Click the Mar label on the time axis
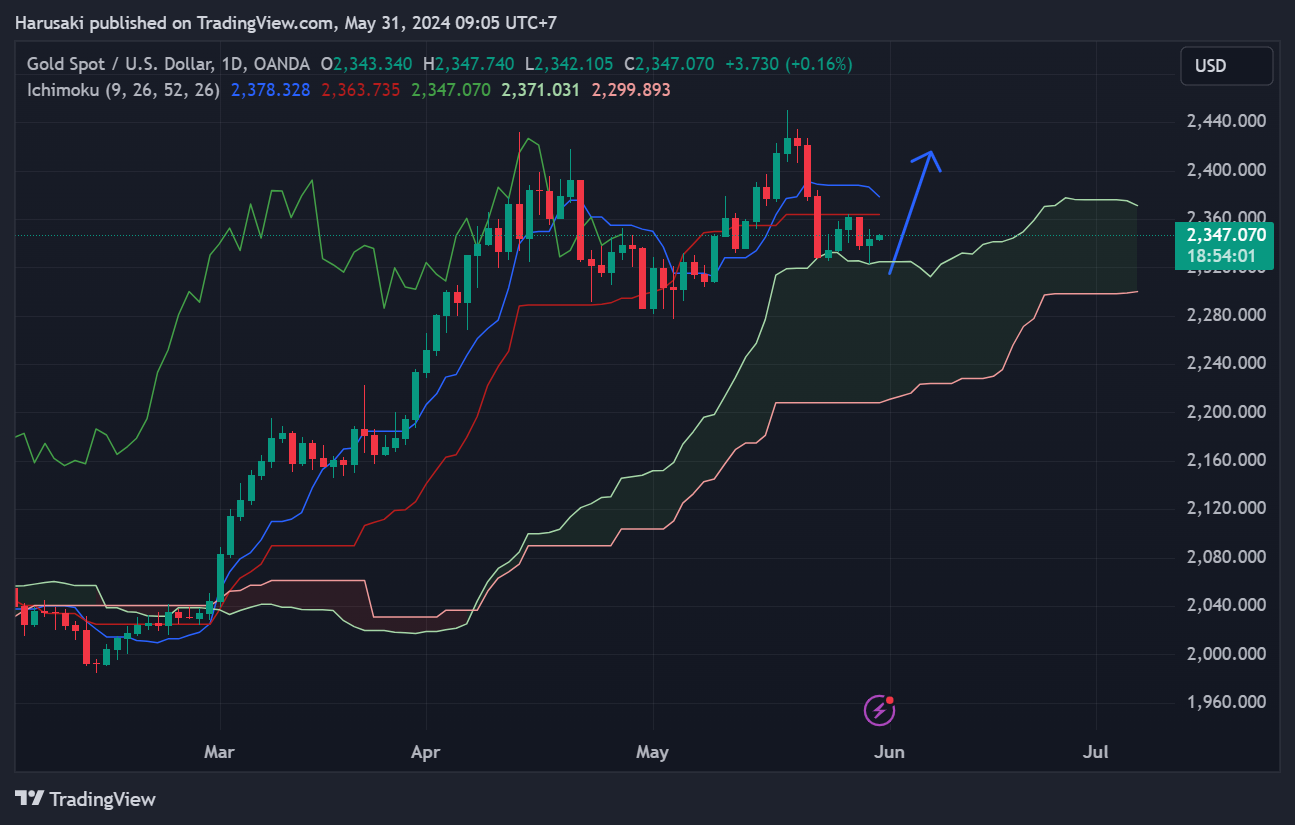1295x825 pixels. 219,751
